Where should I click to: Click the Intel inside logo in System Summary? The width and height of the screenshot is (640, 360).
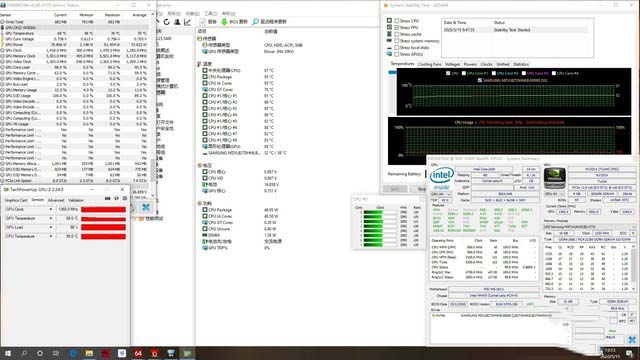tap(441, 178)
